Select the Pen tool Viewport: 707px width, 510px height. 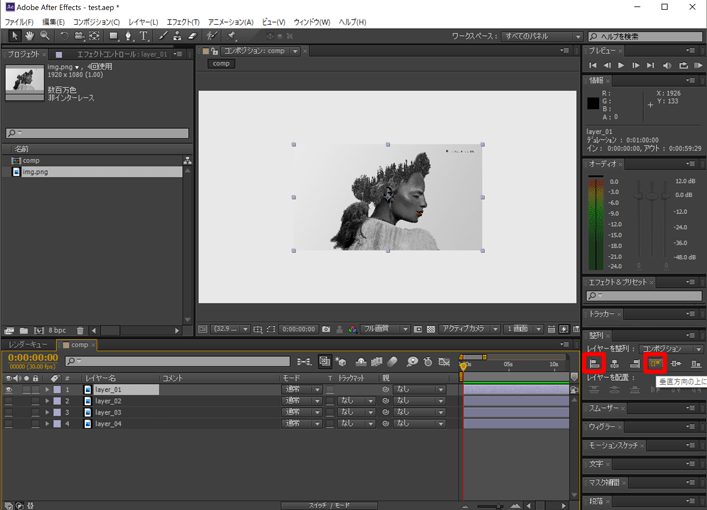(x=128, y=36)
